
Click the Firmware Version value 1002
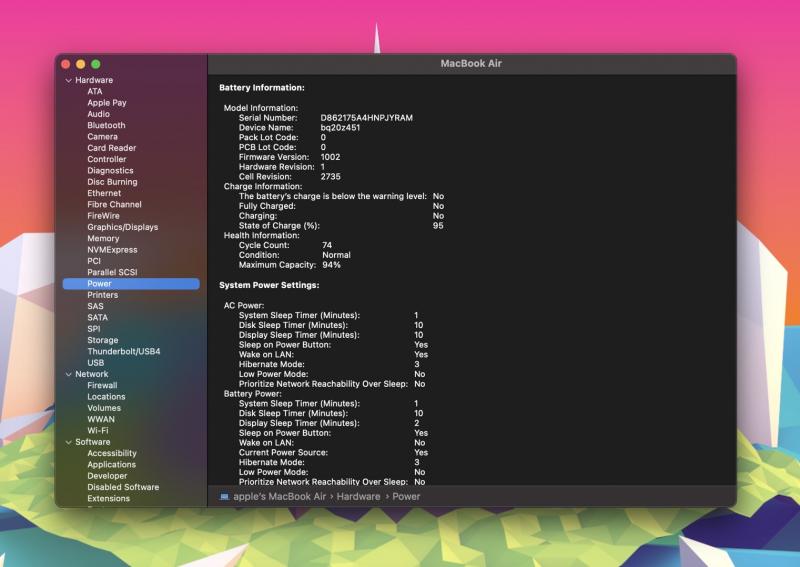pyautogui.click(x=330, y=157)
